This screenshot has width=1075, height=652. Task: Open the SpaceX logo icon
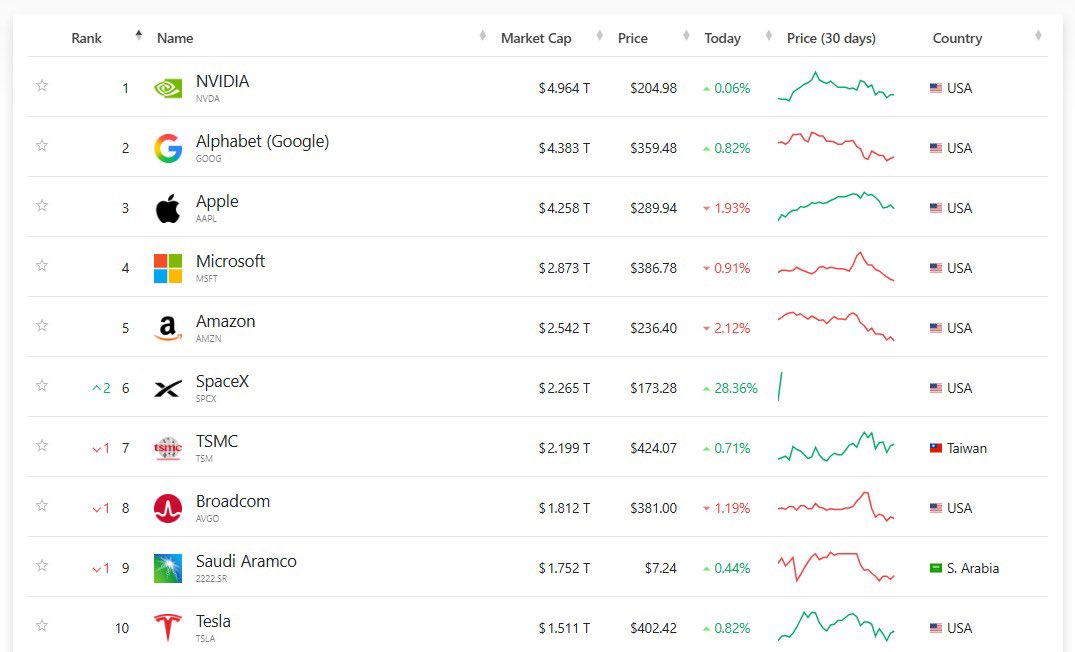pyautogui.click(x=168, y=389)
